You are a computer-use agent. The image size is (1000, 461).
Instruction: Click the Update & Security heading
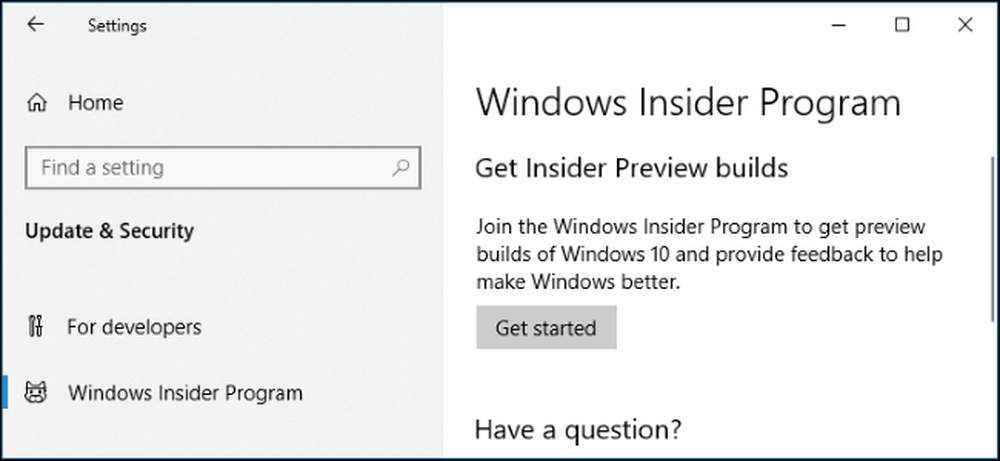[109, 231]
